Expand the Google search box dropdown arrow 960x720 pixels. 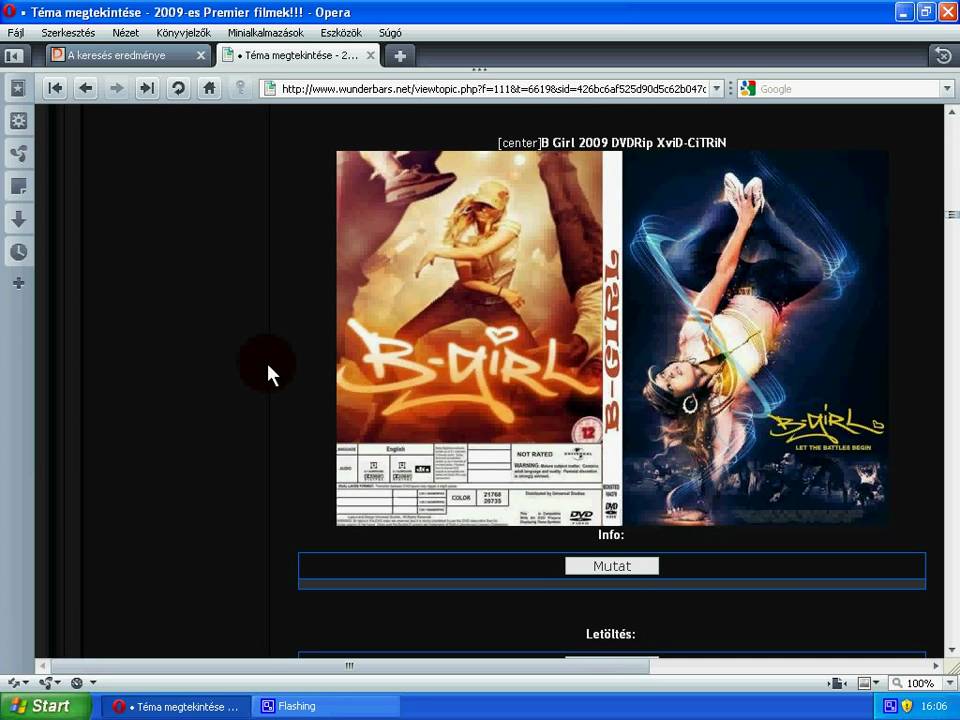(x=947, y=89)
